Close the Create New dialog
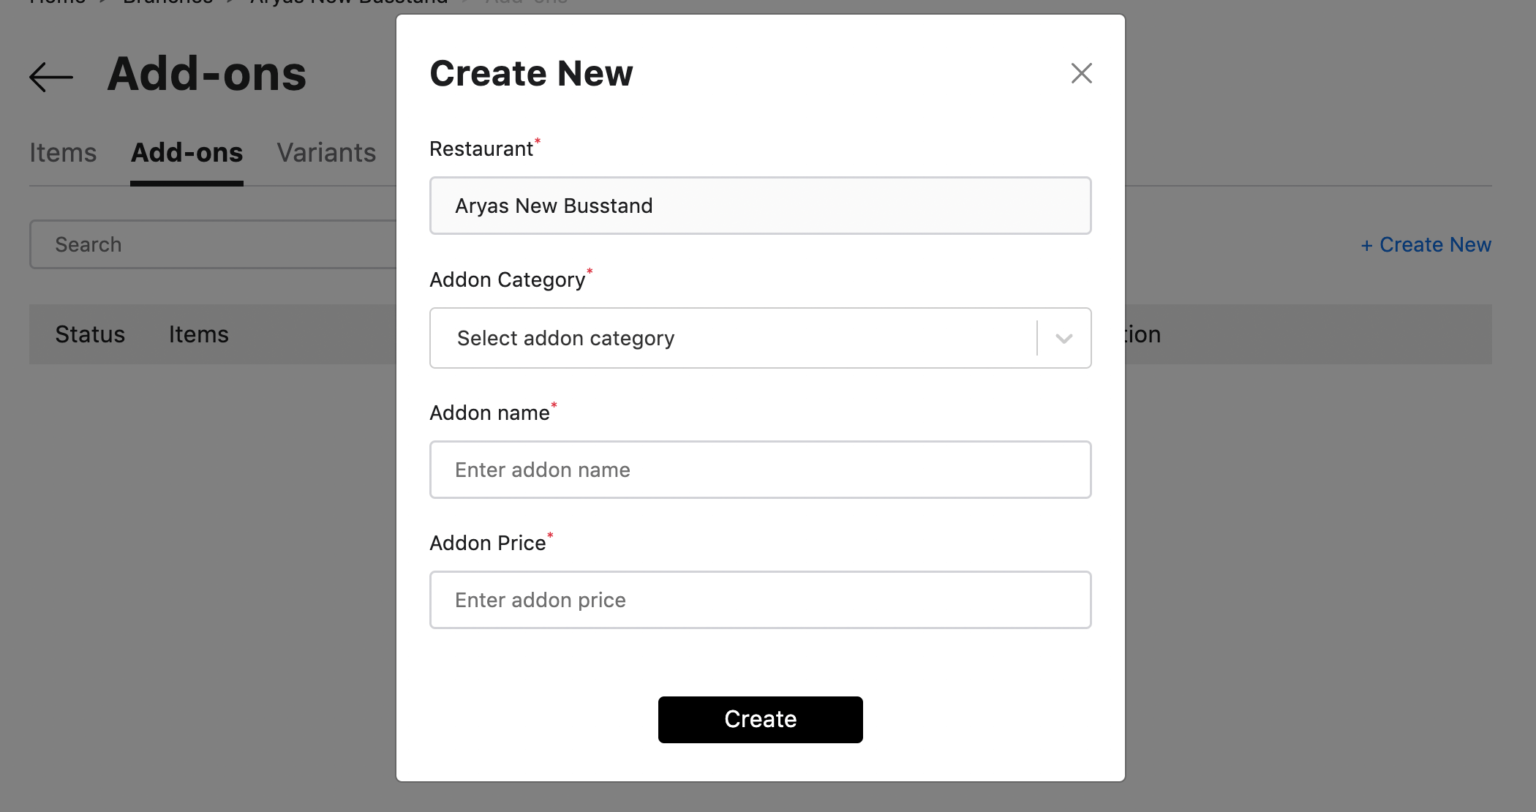 click(1081, 73)
